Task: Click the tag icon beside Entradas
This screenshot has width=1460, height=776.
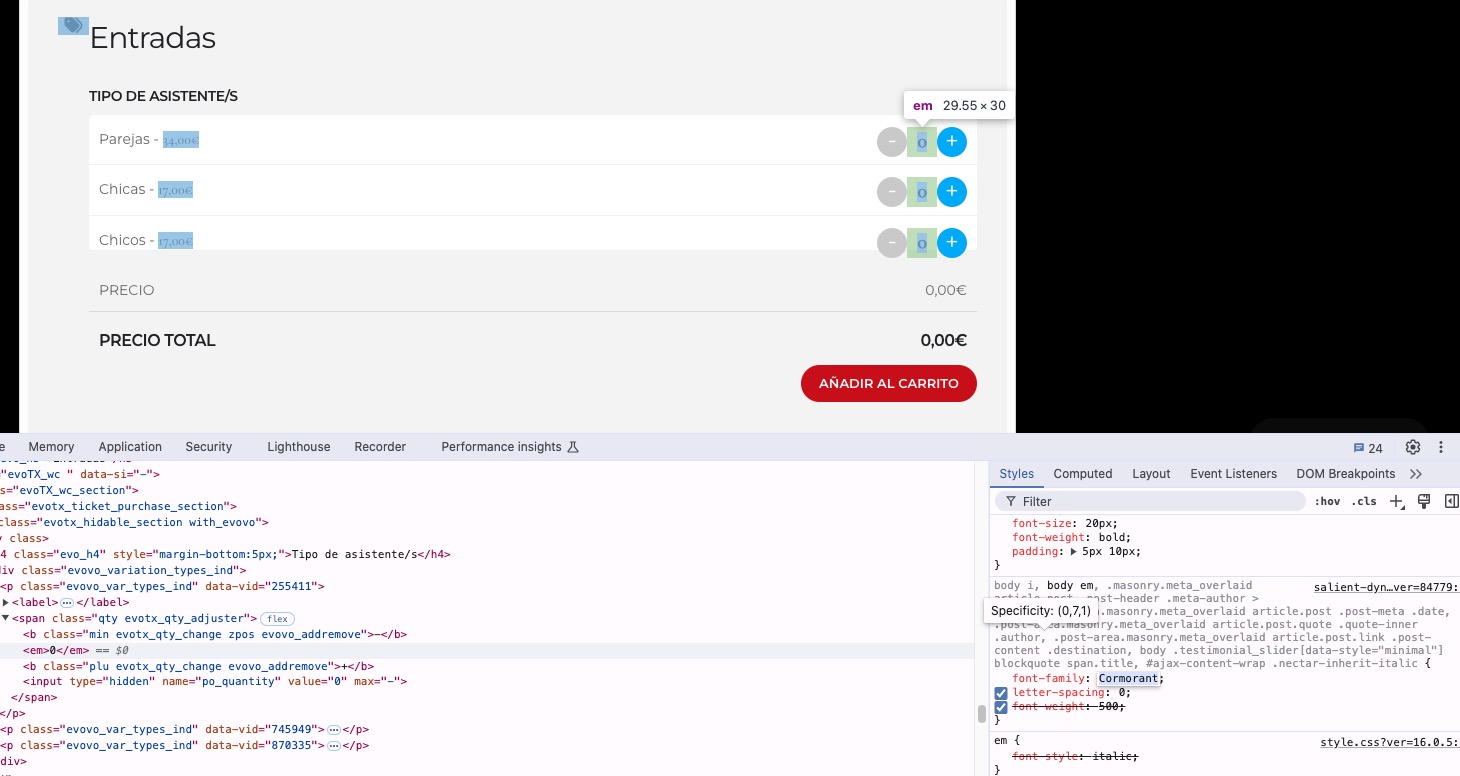Action: point(73,26)
